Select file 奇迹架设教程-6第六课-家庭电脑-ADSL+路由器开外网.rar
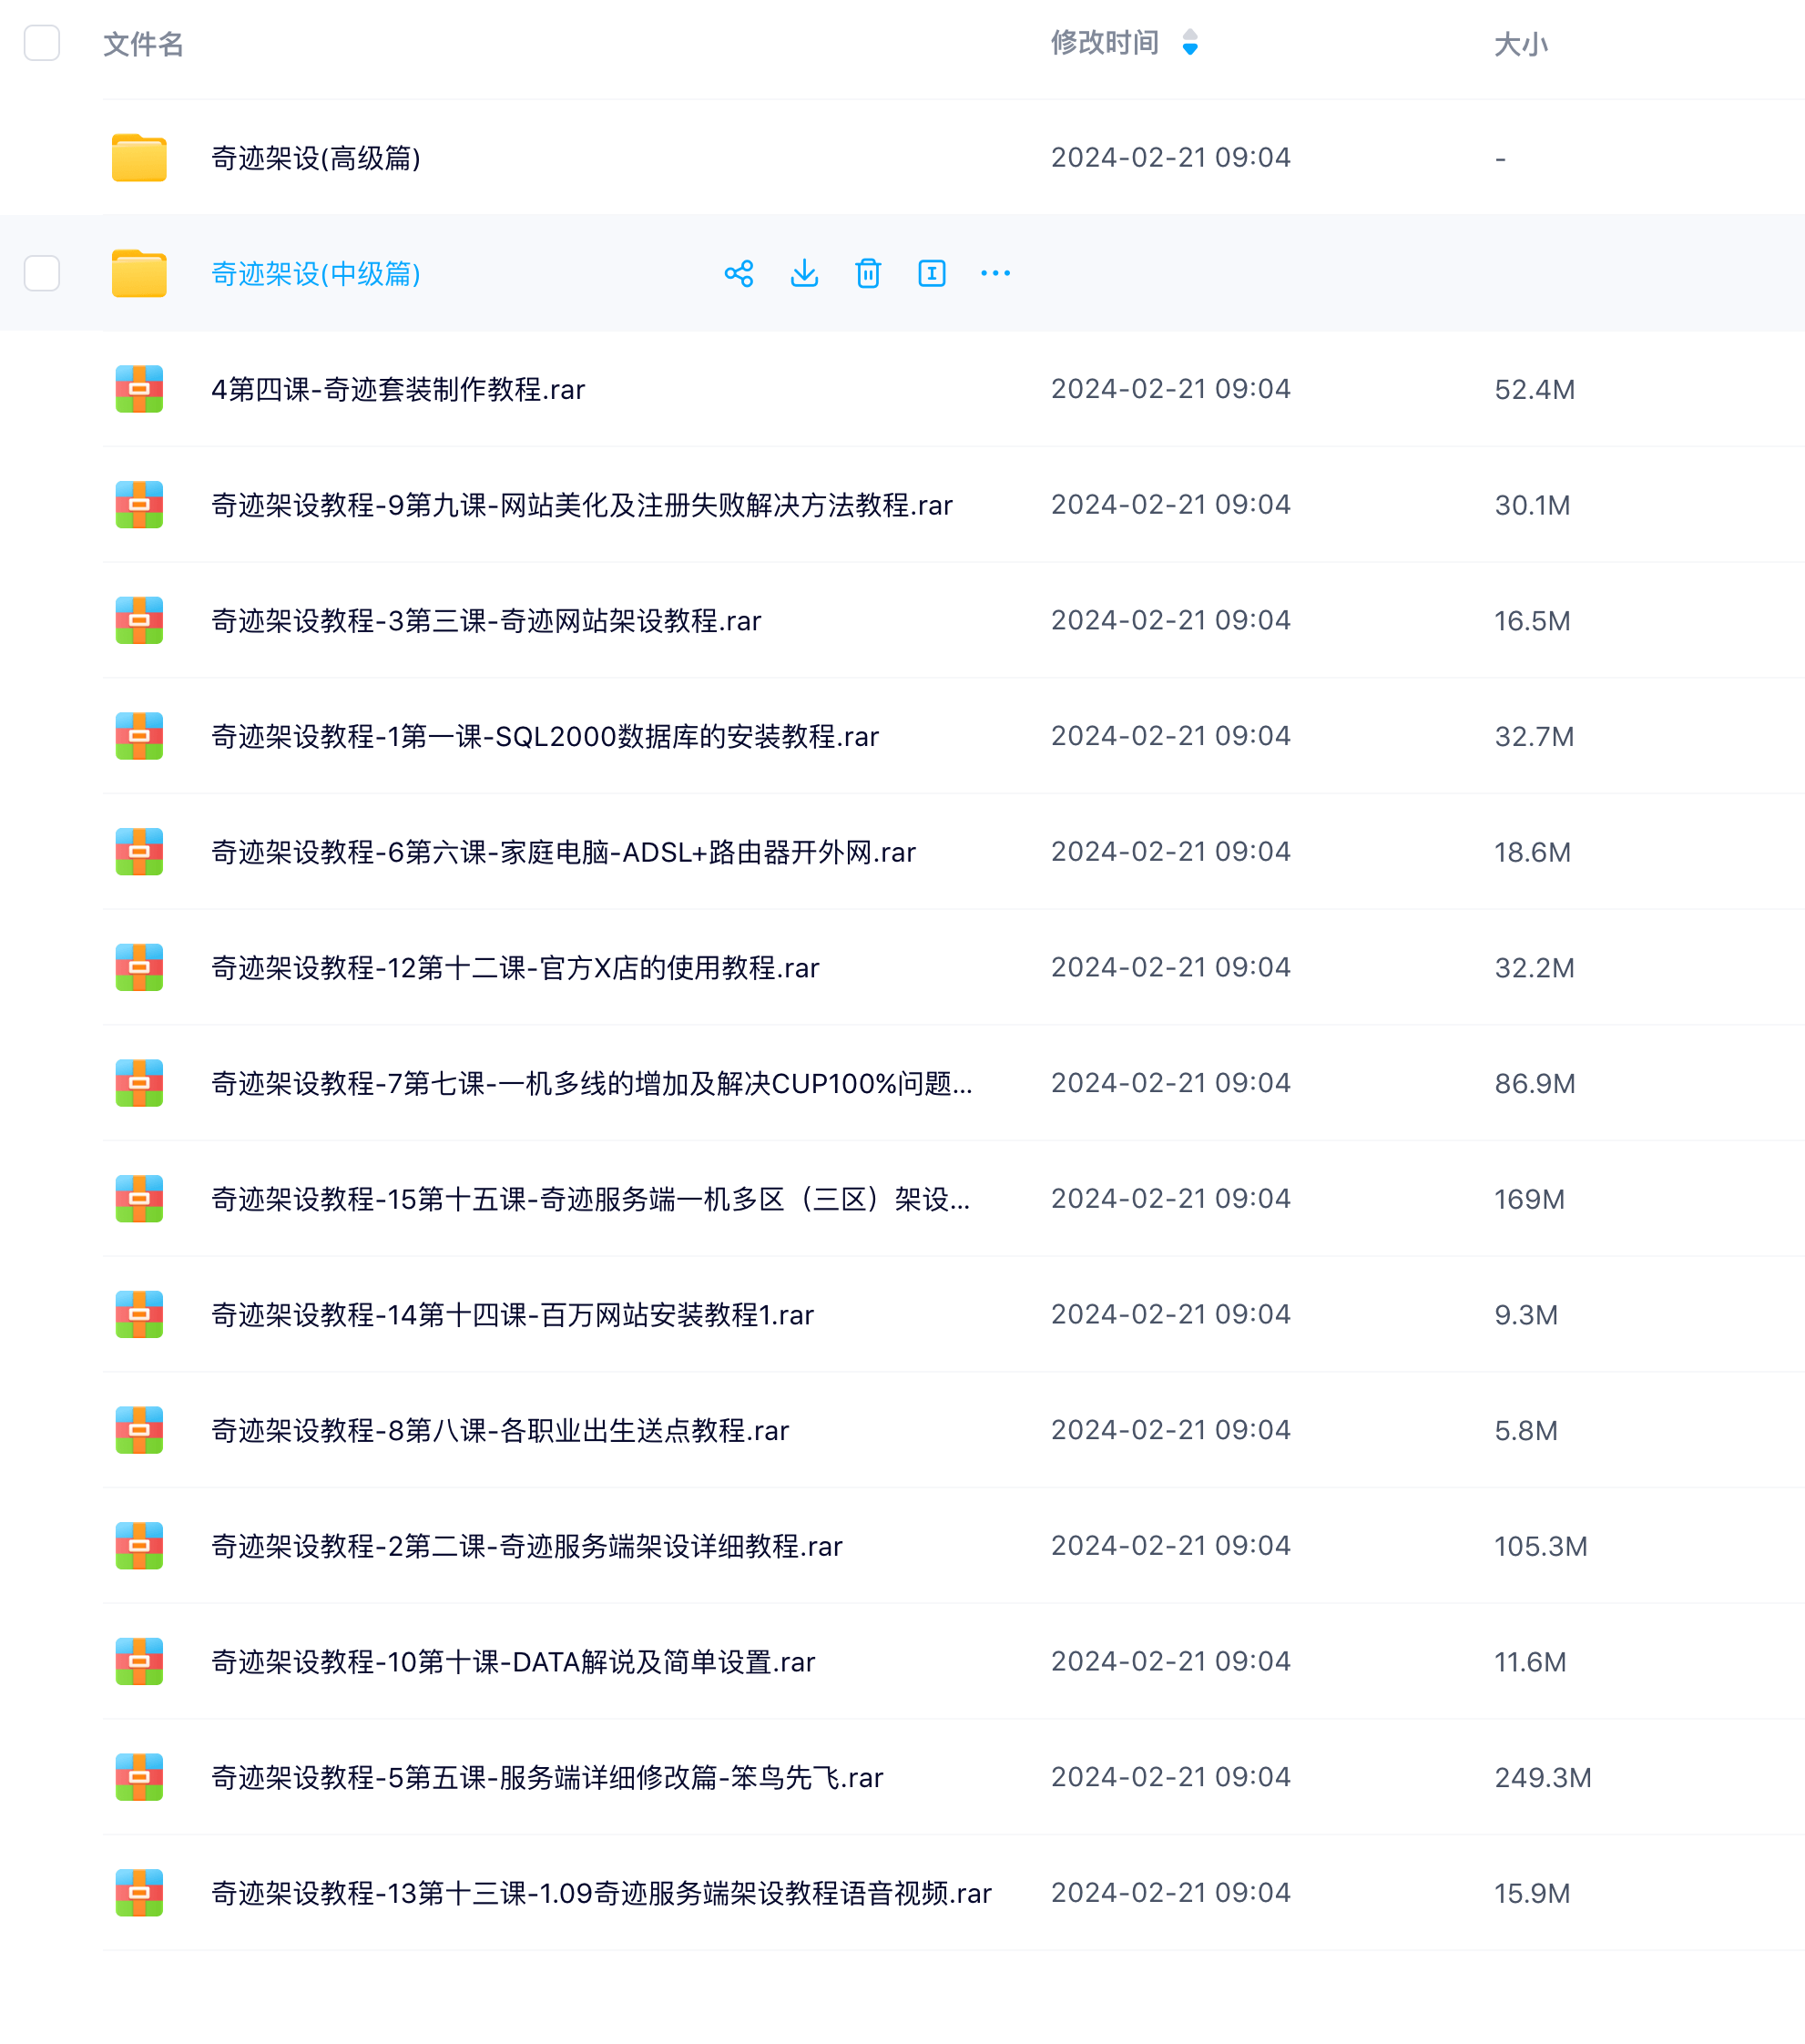This screenshot has height=2044, width=1805. [563, 852]
